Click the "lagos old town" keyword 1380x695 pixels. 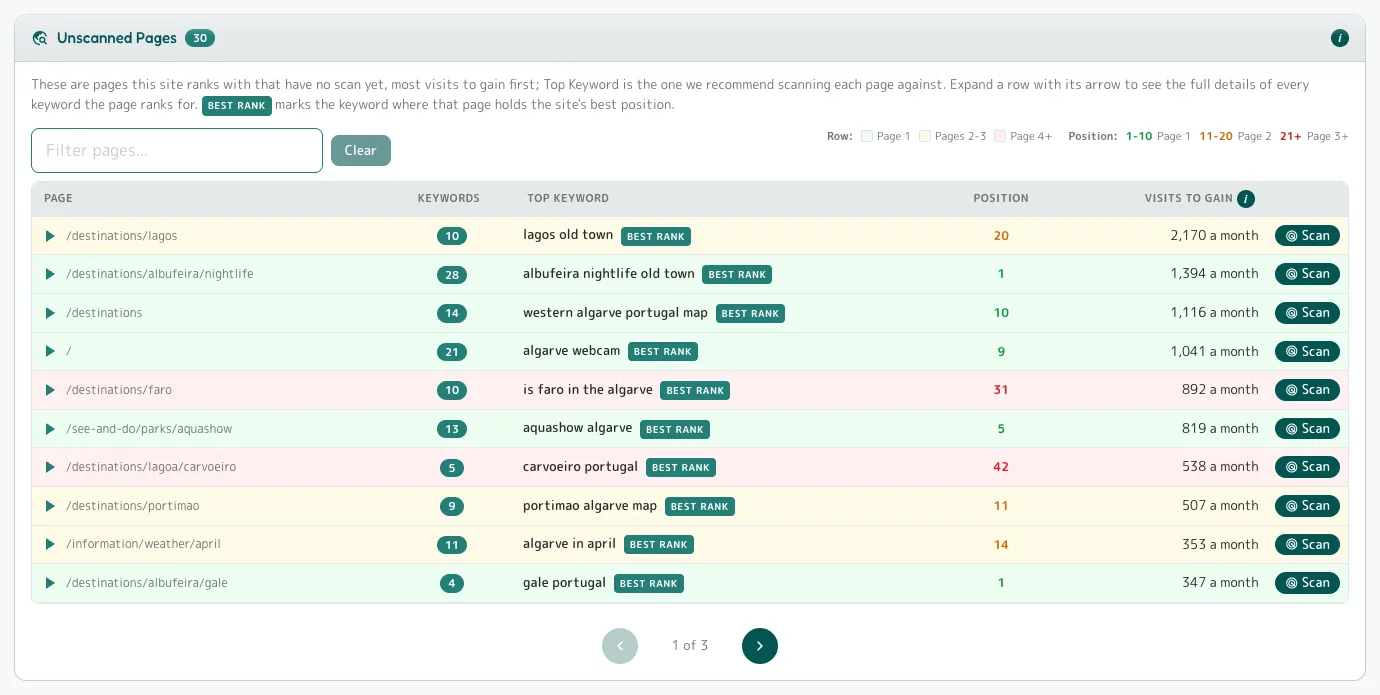pyautogui.click(x=568, y=235)
